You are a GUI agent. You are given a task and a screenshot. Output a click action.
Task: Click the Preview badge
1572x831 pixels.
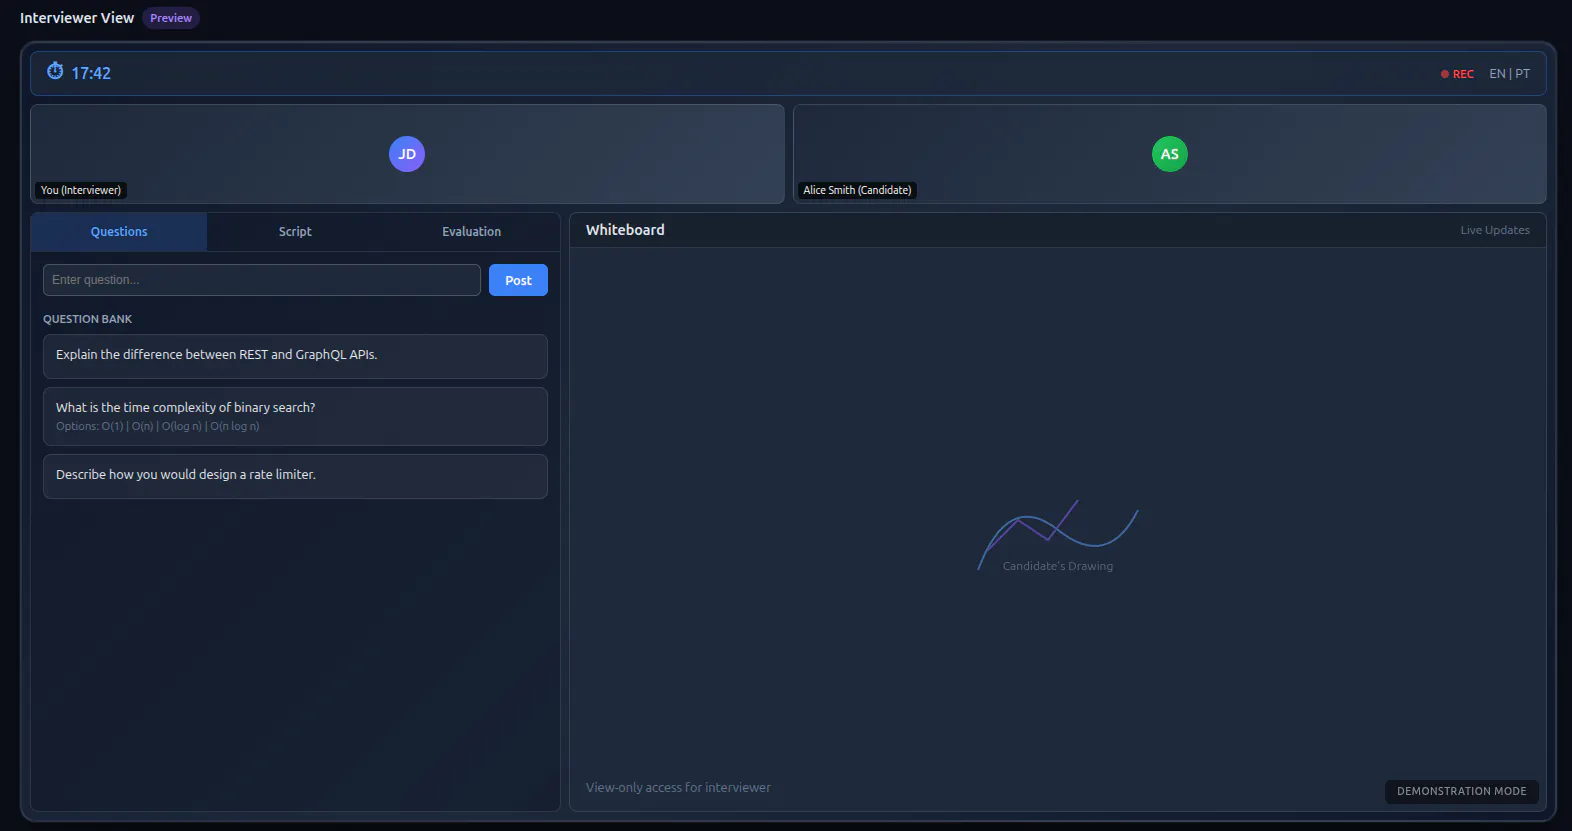[x=171, y=18]
